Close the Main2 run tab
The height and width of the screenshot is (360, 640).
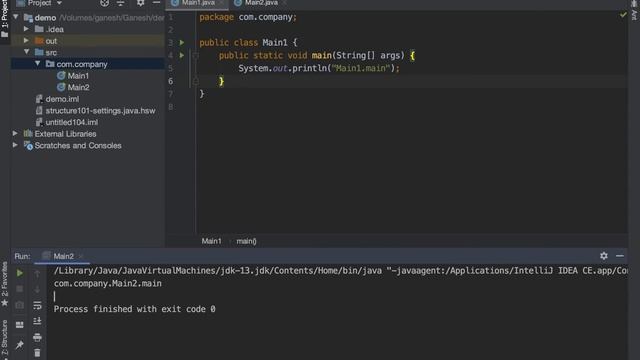[x=81, y=256]
